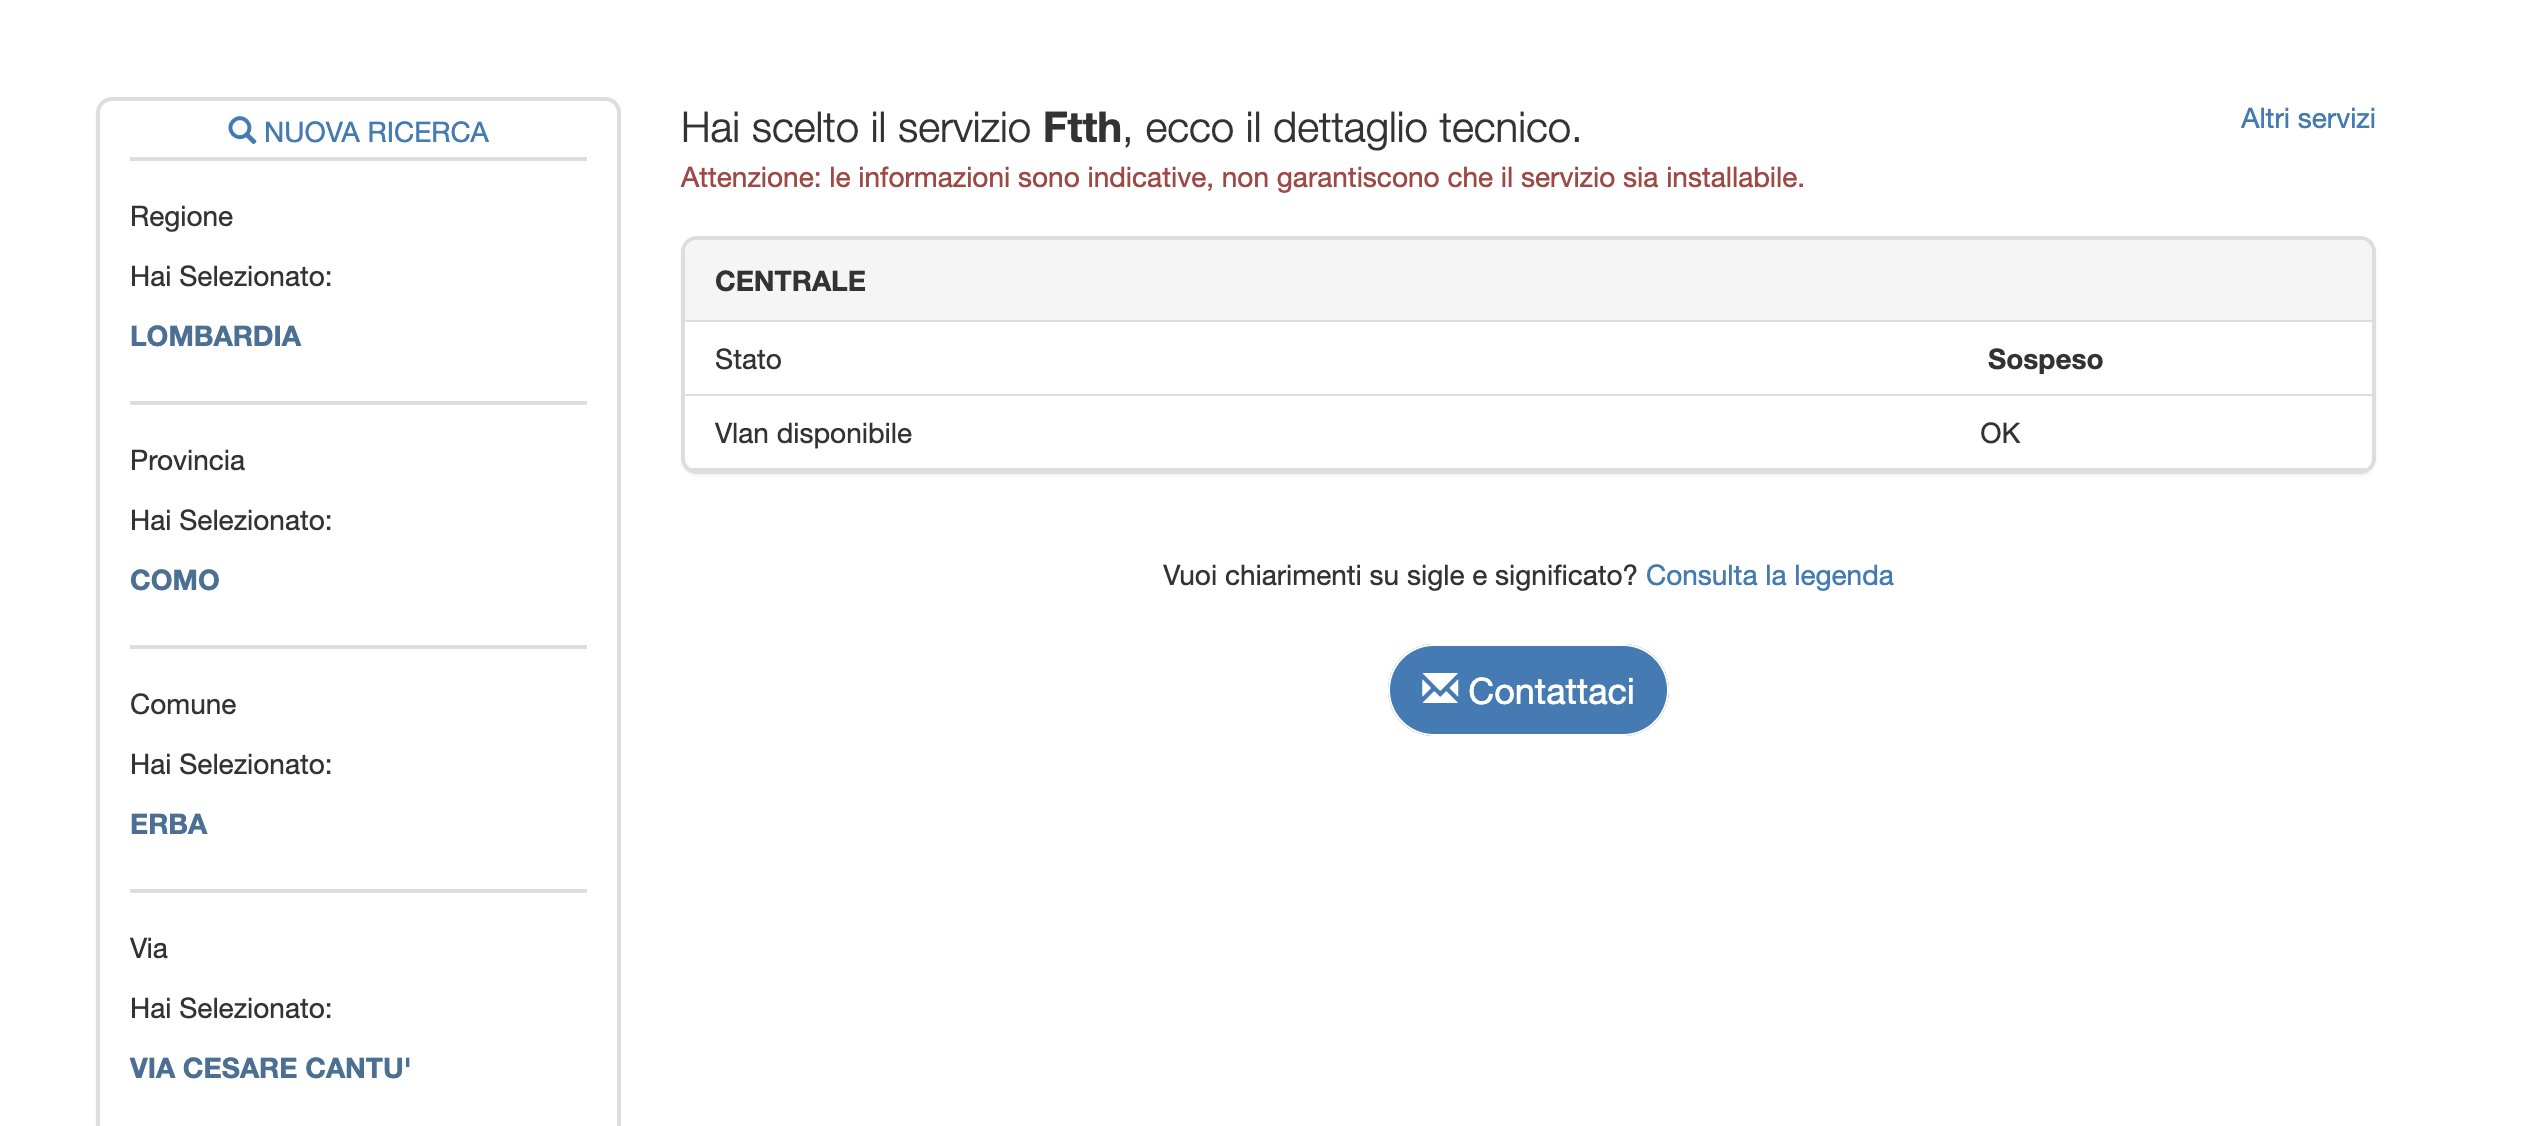The image size is (2534, 1126).
Task: Click the Comune section label
Action: (x=183, y=704)
